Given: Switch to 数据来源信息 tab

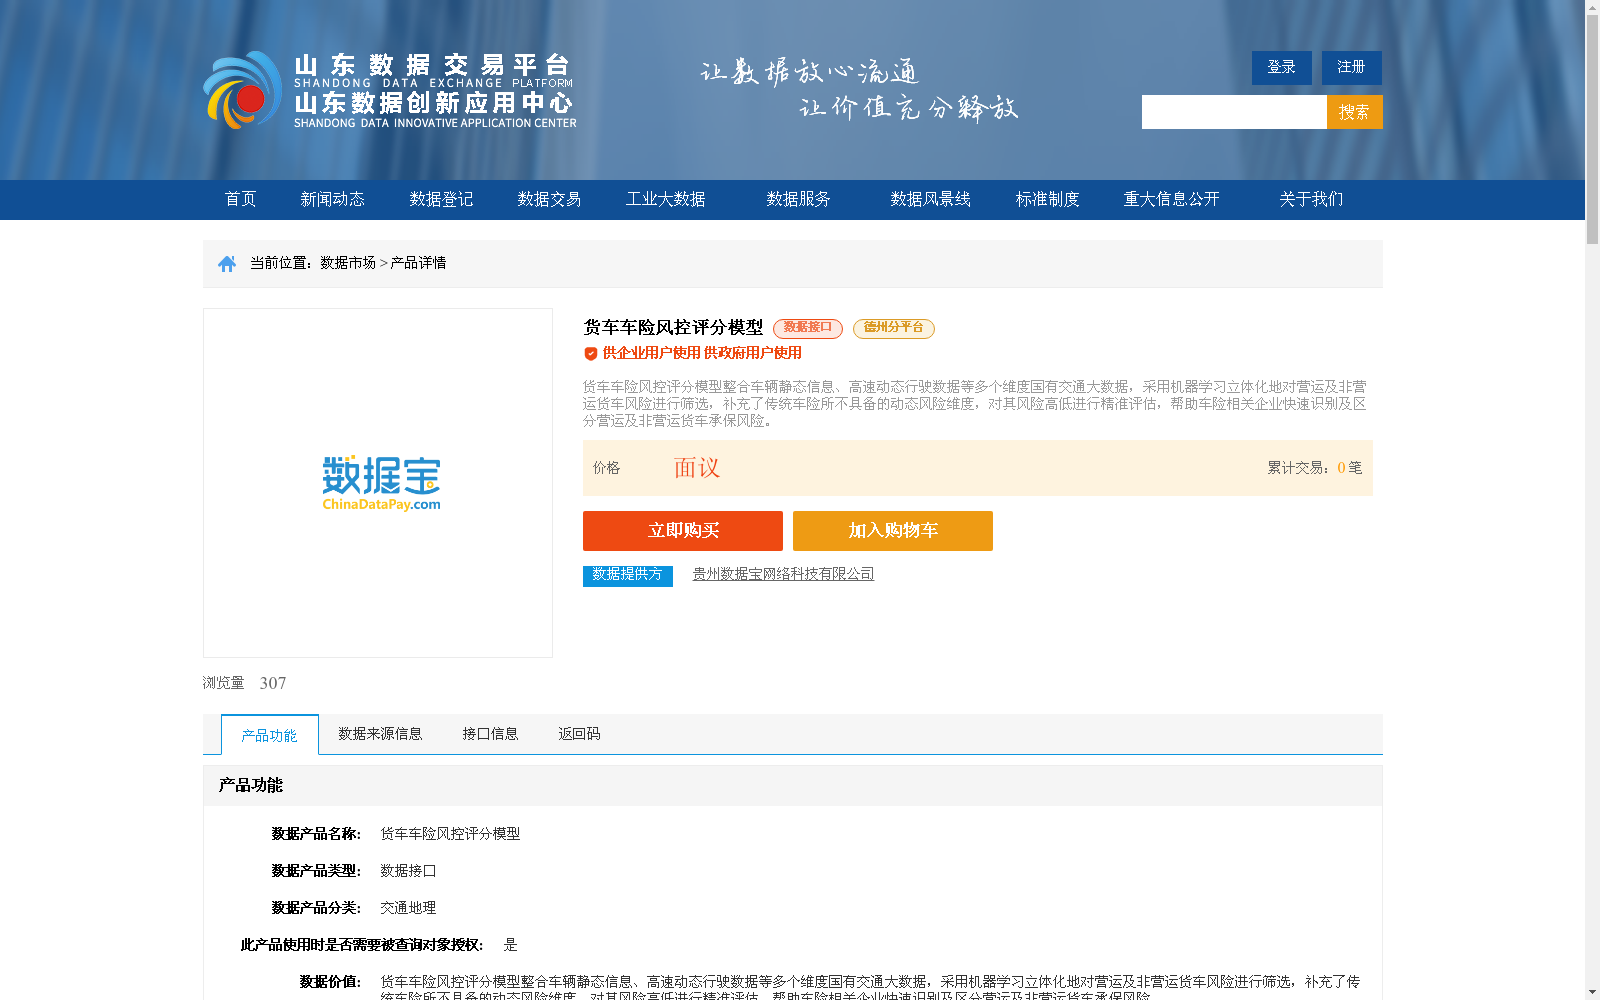Looking at the screenshot, I should (380, 734).
